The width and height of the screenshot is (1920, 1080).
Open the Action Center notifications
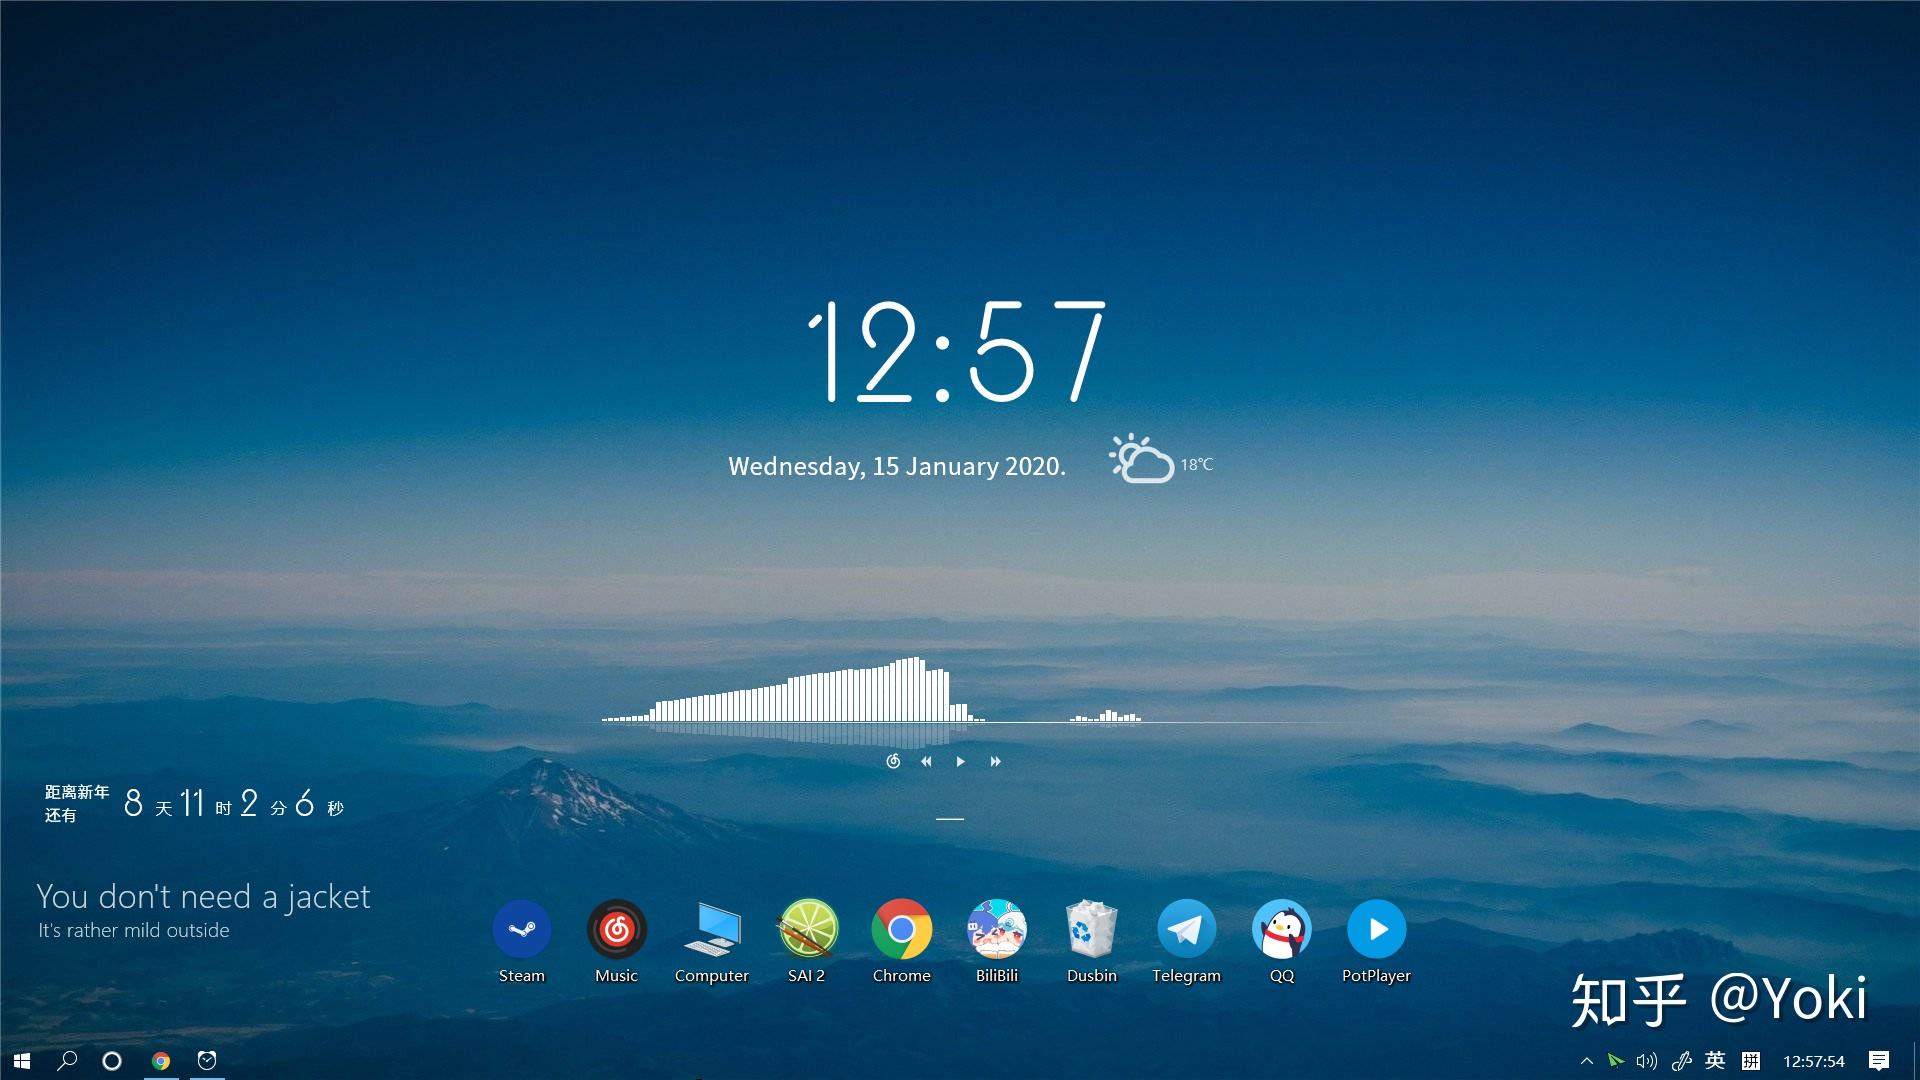(1879, 1061)
